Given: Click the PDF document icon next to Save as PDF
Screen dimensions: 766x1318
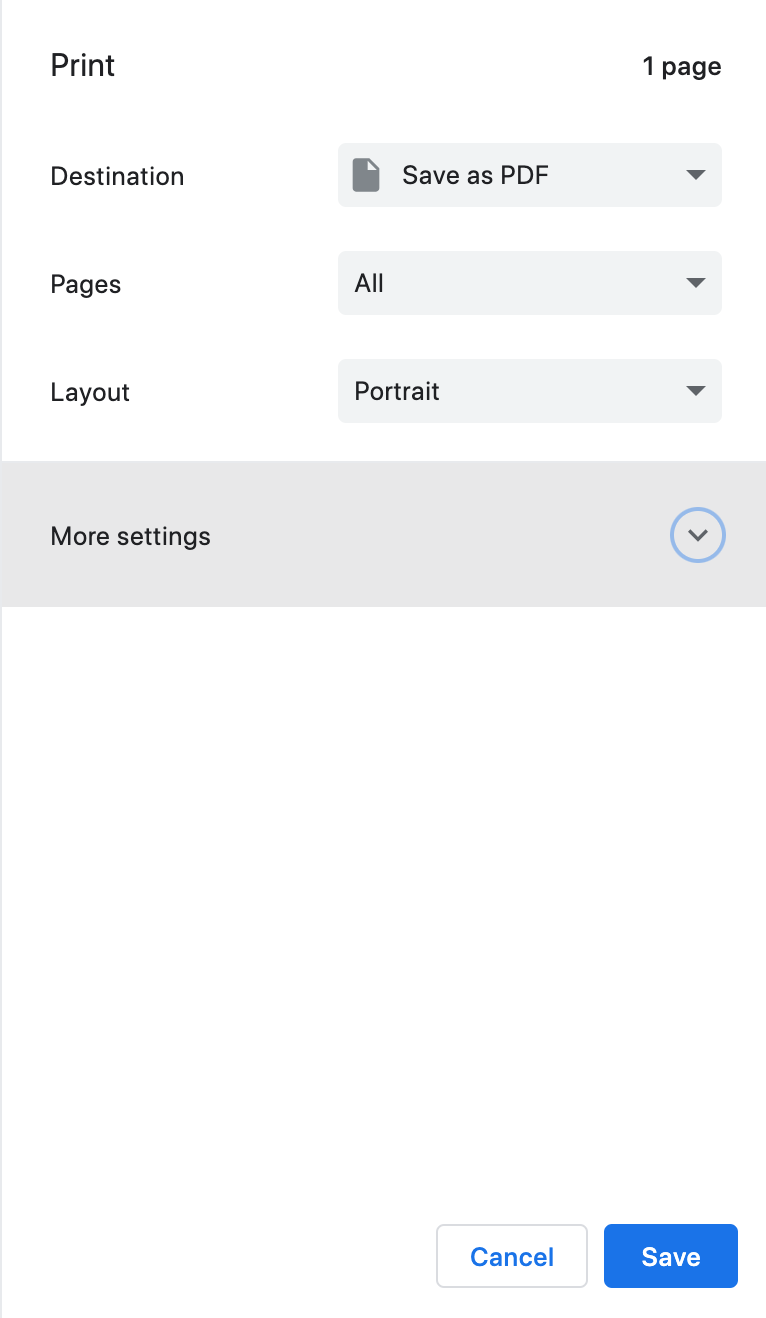Looking at the screenshot, I should [366, 174].
